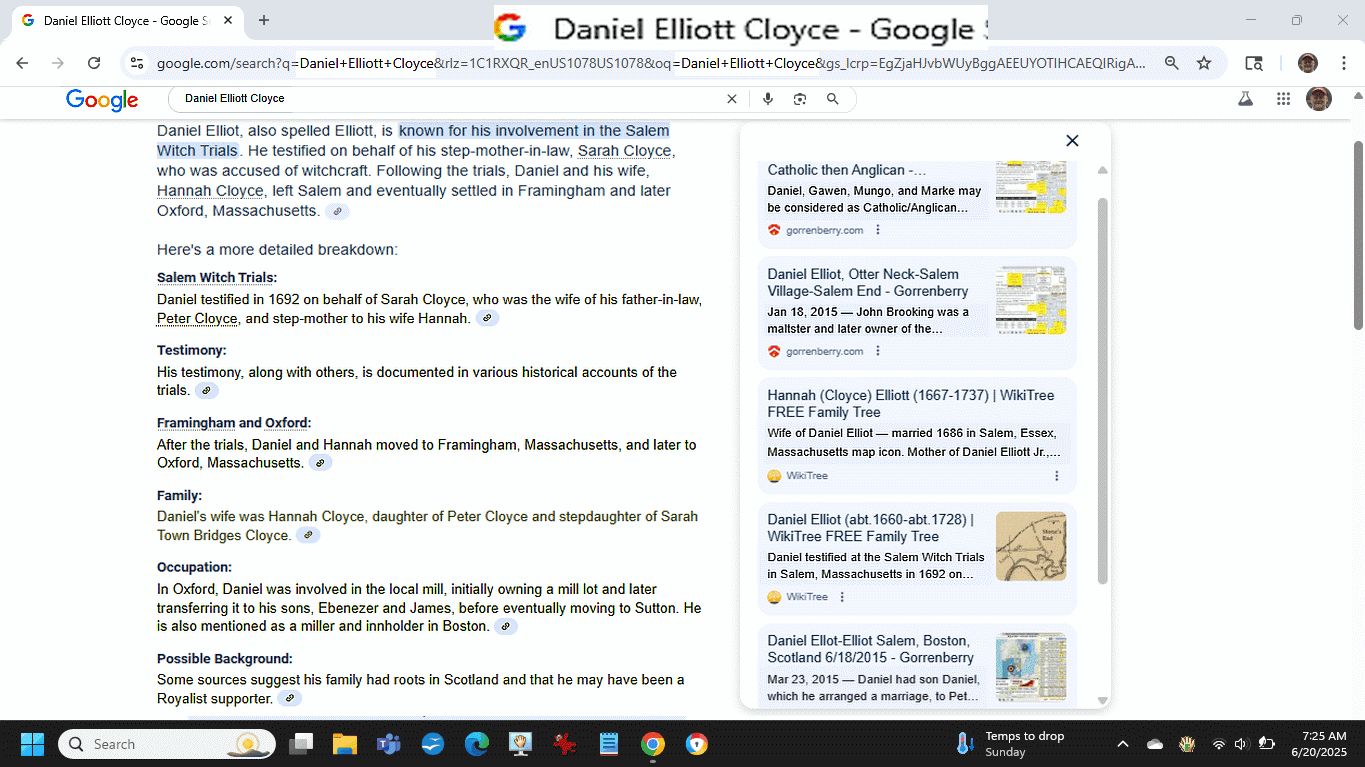This screenshot has width=1365, height=767.
Task: Select the 'Daniel Elliott Cloyce' browser tab
Action: (x=125, y=20)
